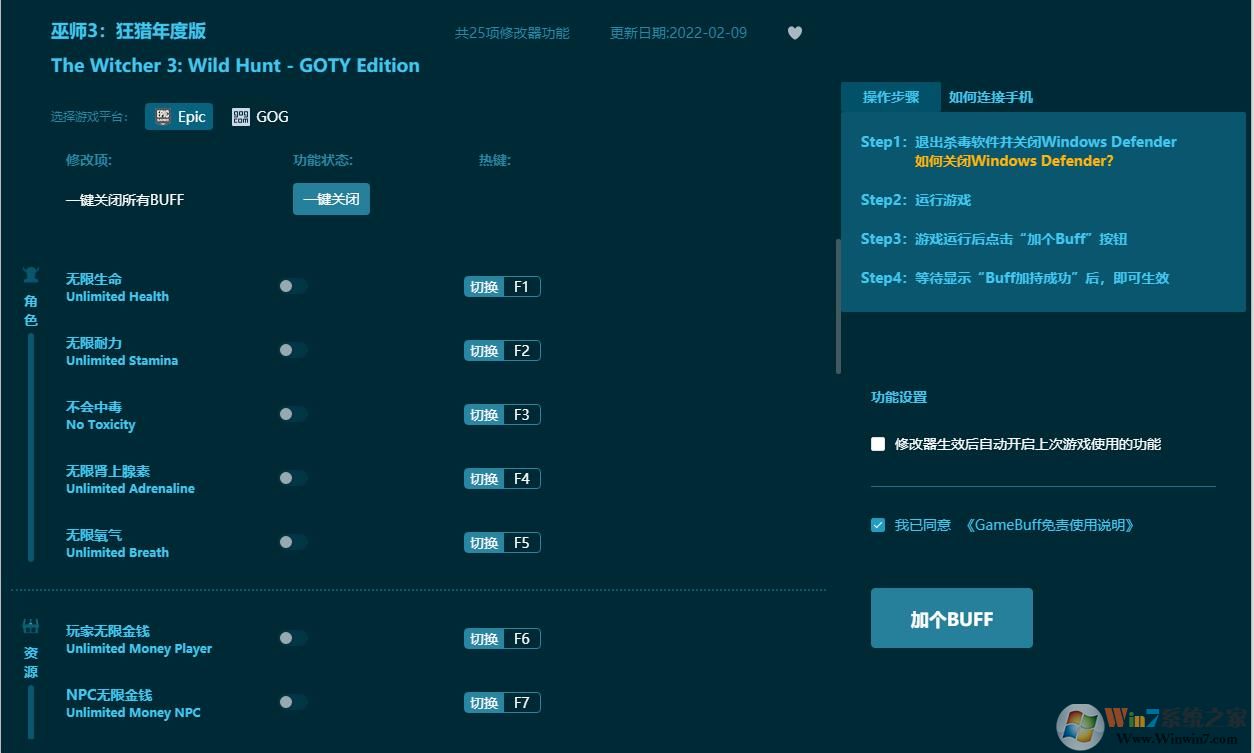
Task: Click the heart favorite icon
Action: [794, 32]
